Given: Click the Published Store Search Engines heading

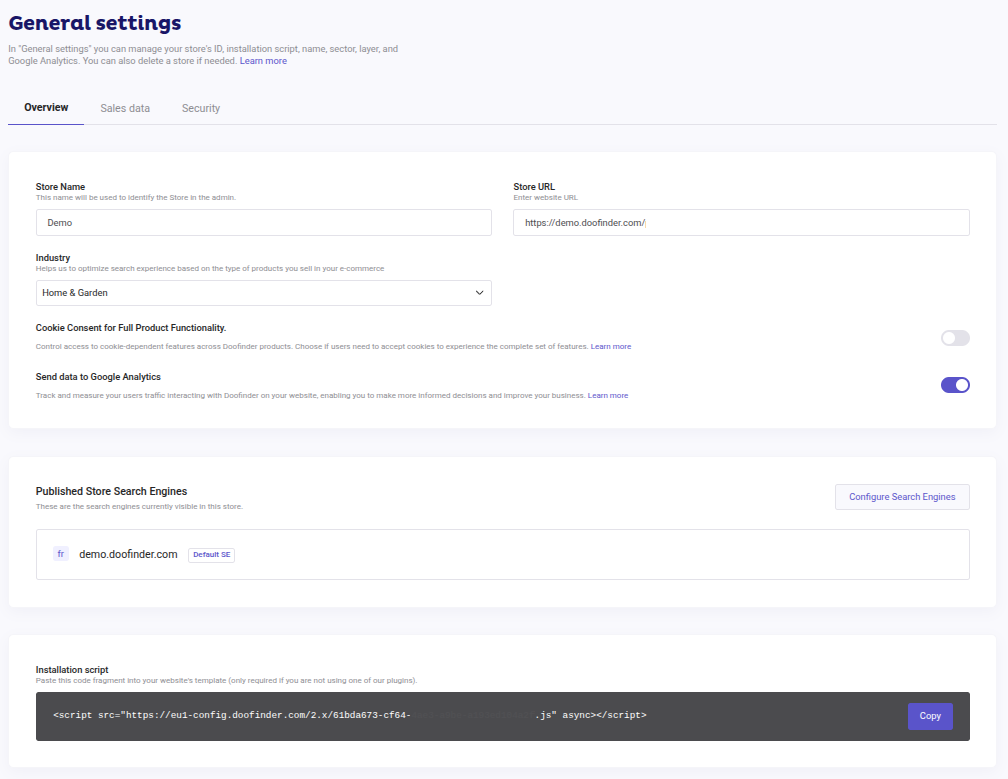Looking at the screenshot, I should [x=111, y=491].
